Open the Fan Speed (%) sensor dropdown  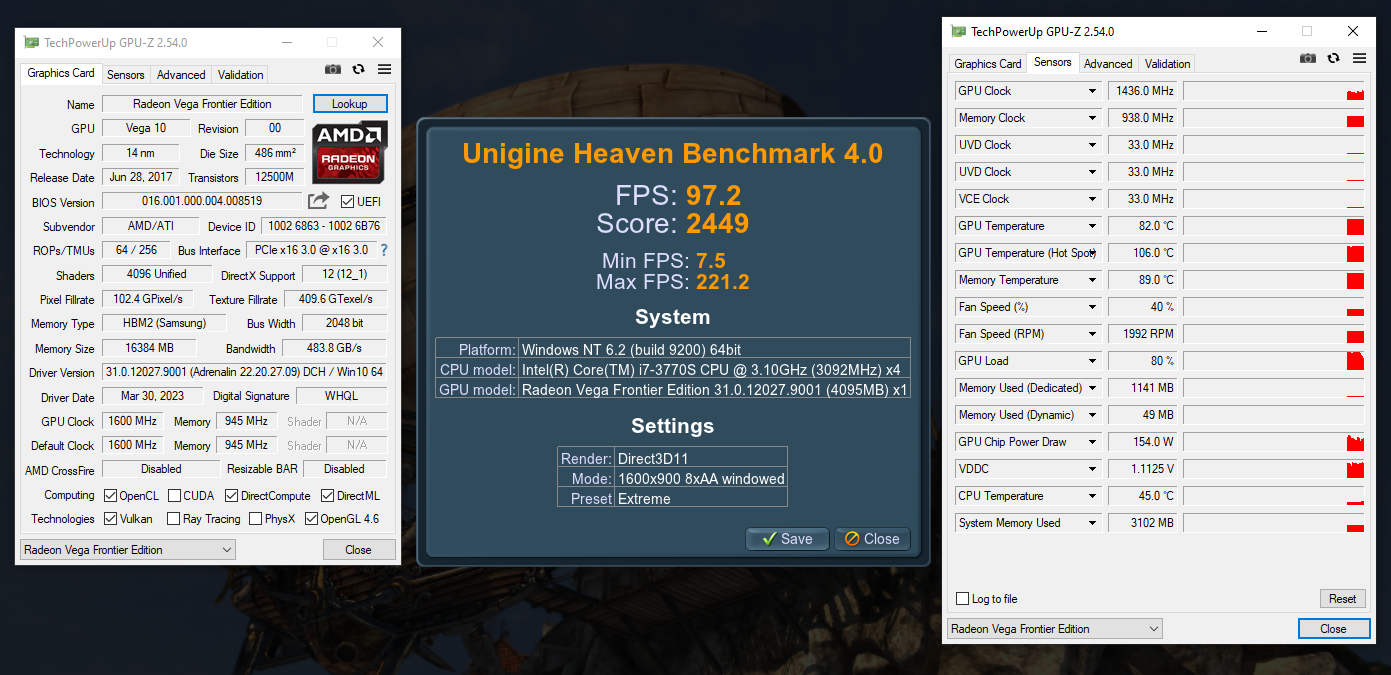click(x=1092, y=307)
